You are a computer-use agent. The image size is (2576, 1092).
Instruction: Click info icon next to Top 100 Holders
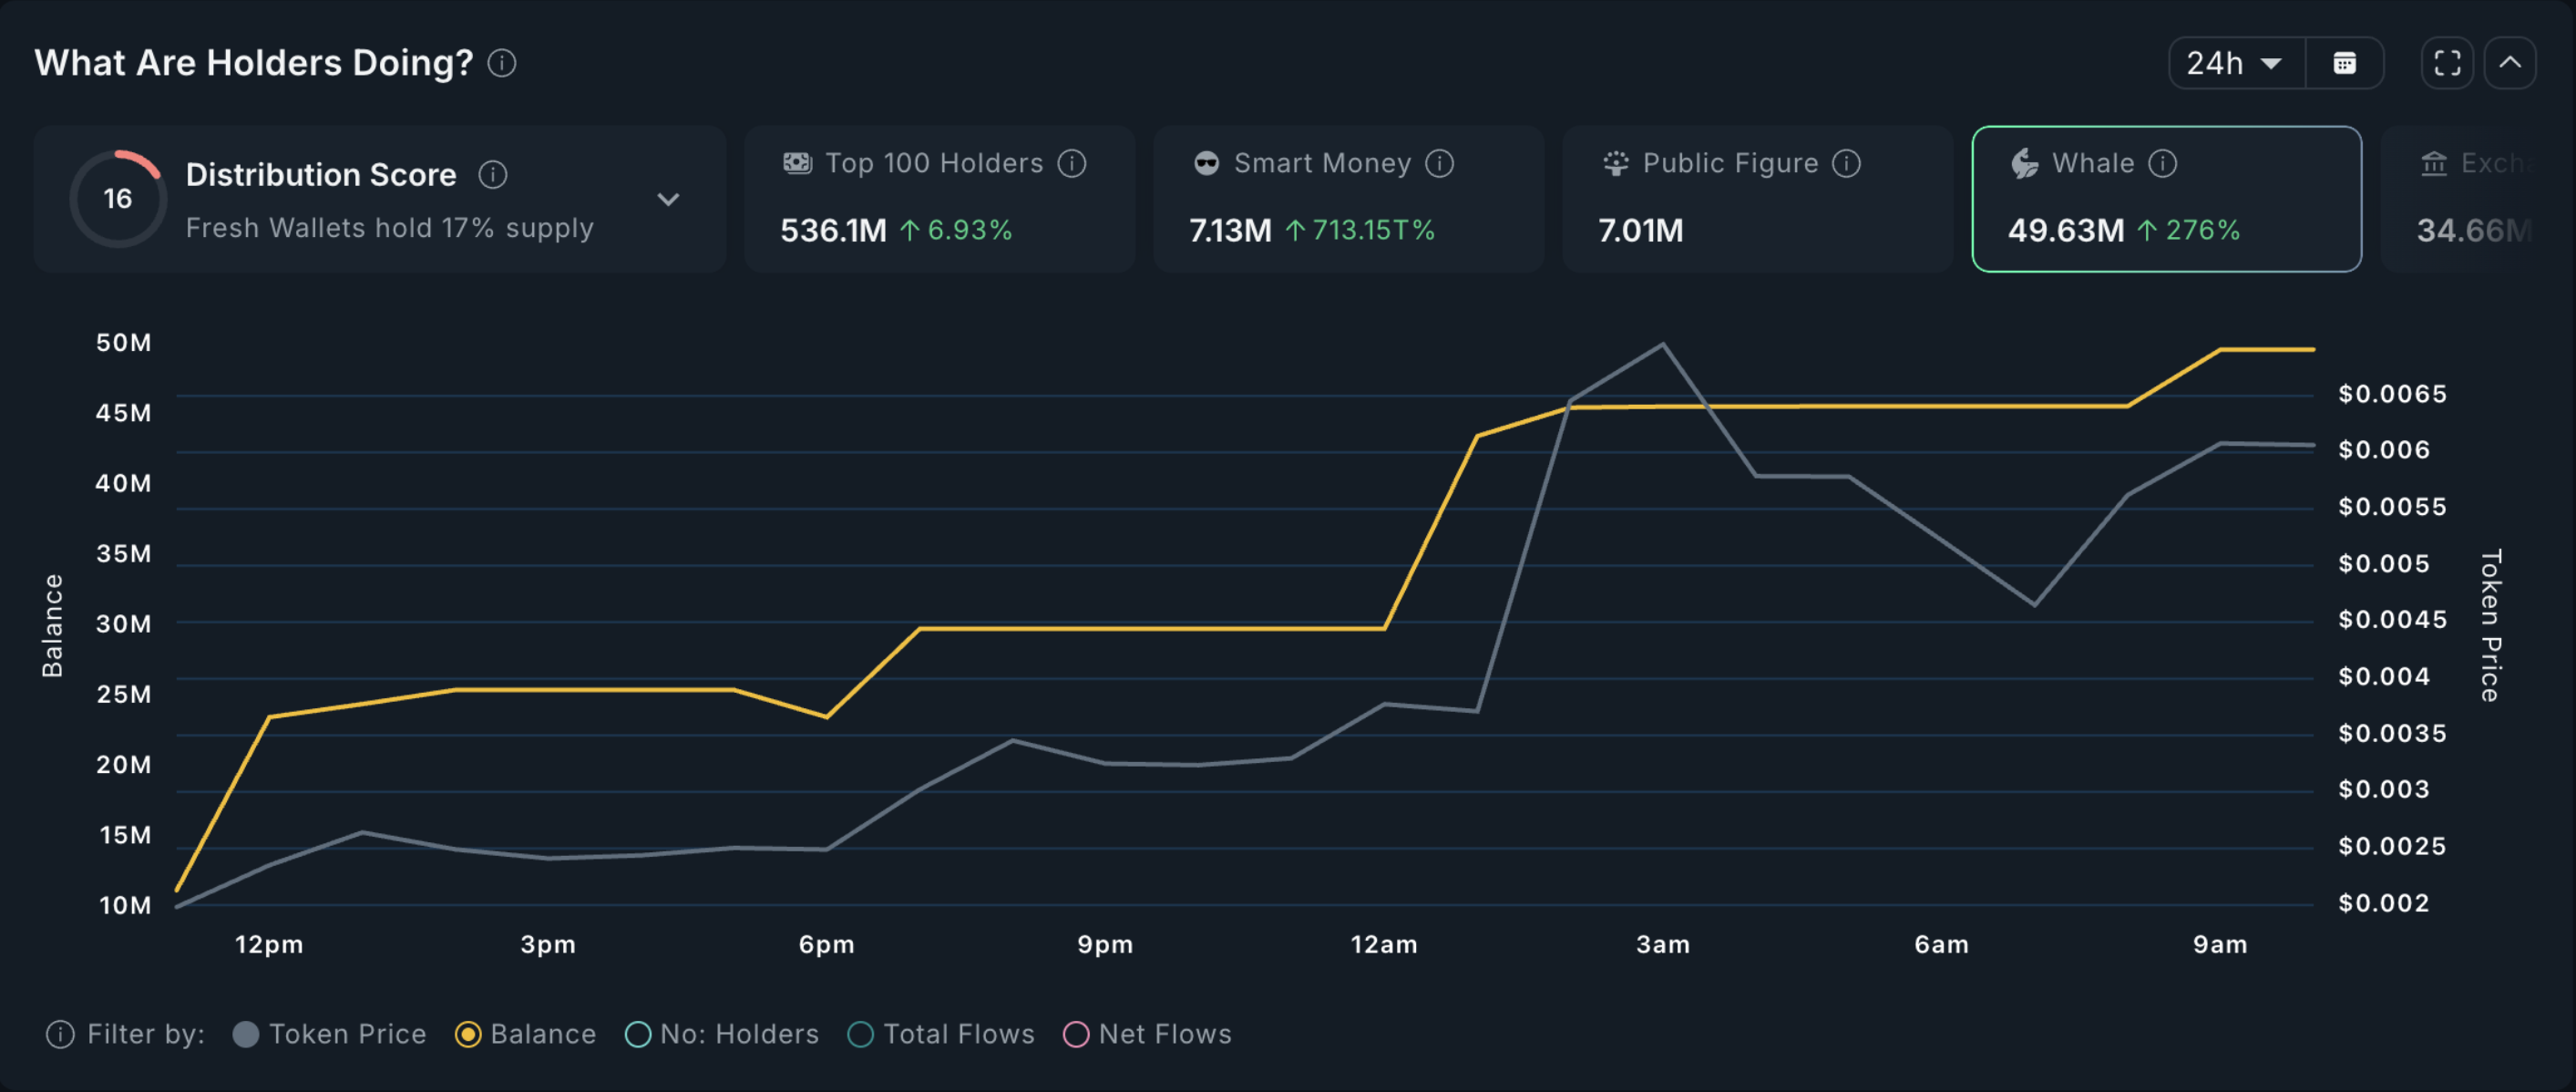[1072, 163]
